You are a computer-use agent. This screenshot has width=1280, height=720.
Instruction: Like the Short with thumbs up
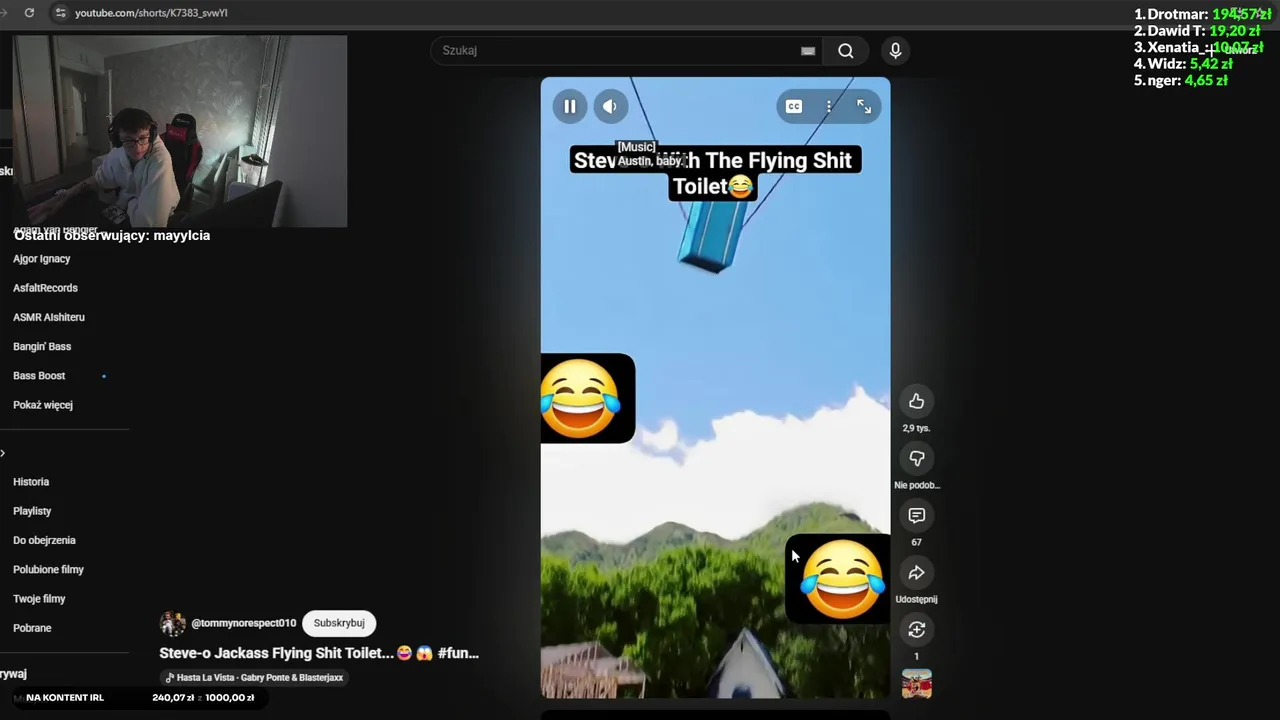(x=916, y=401)
